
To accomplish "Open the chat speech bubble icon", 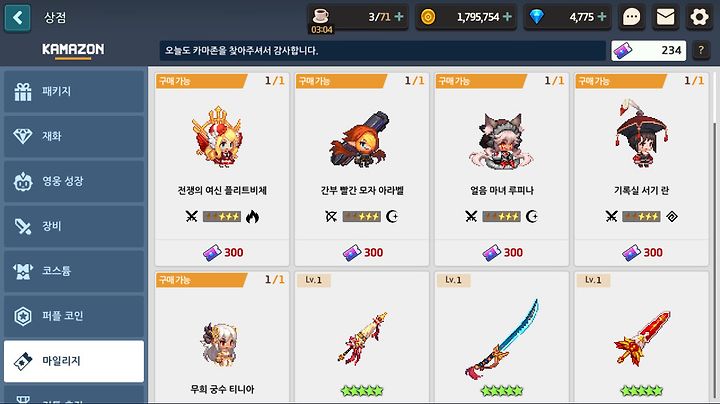I will click(631, 17).
